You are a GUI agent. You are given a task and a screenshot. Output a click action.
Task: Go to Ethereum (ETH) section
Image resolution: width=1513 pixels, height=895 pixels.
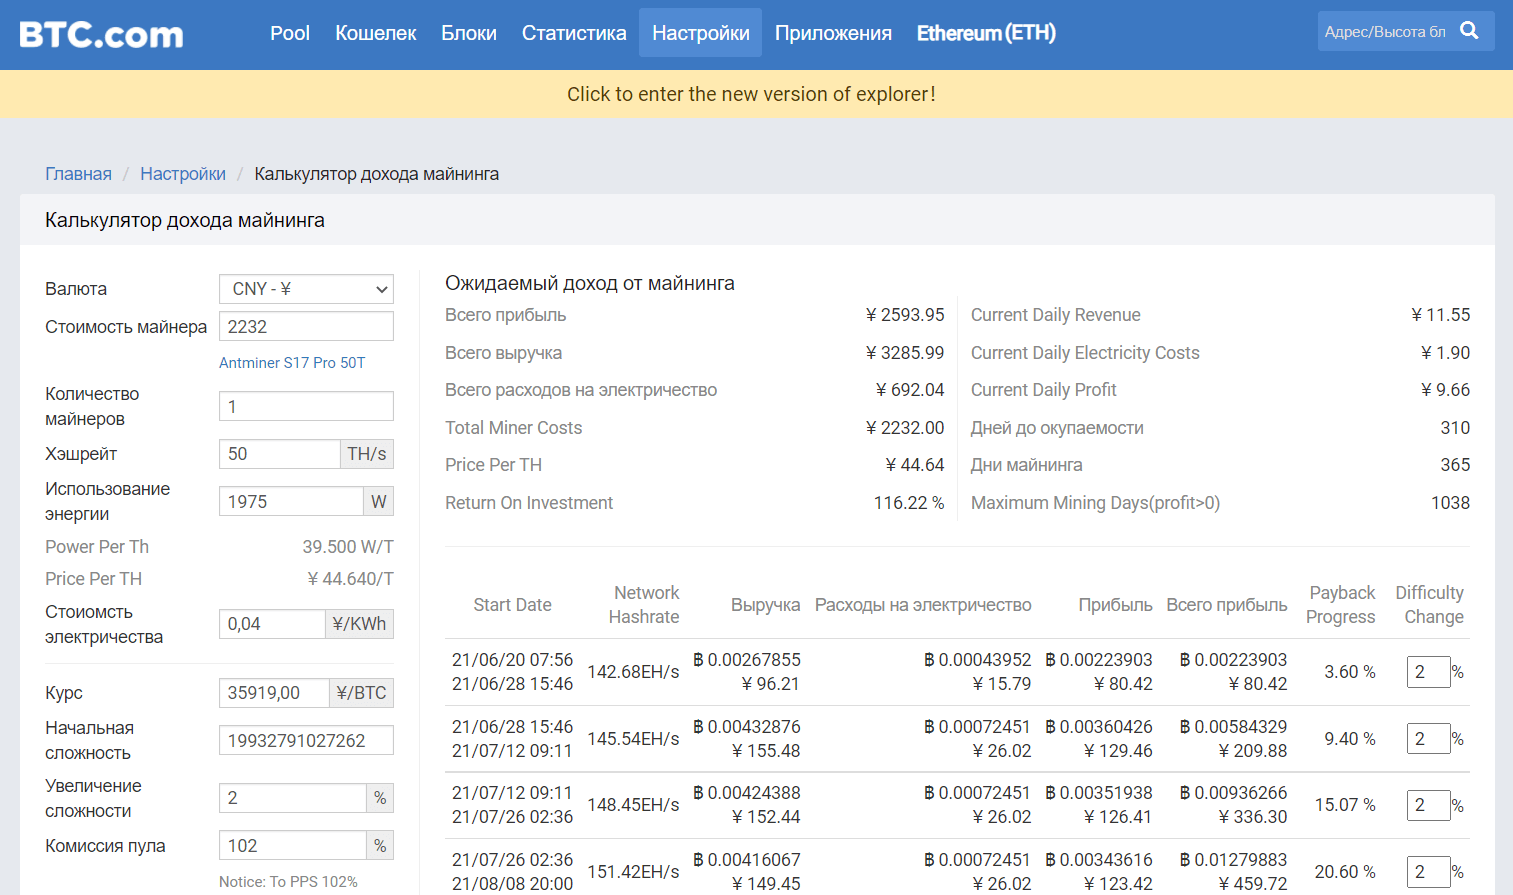986,33
